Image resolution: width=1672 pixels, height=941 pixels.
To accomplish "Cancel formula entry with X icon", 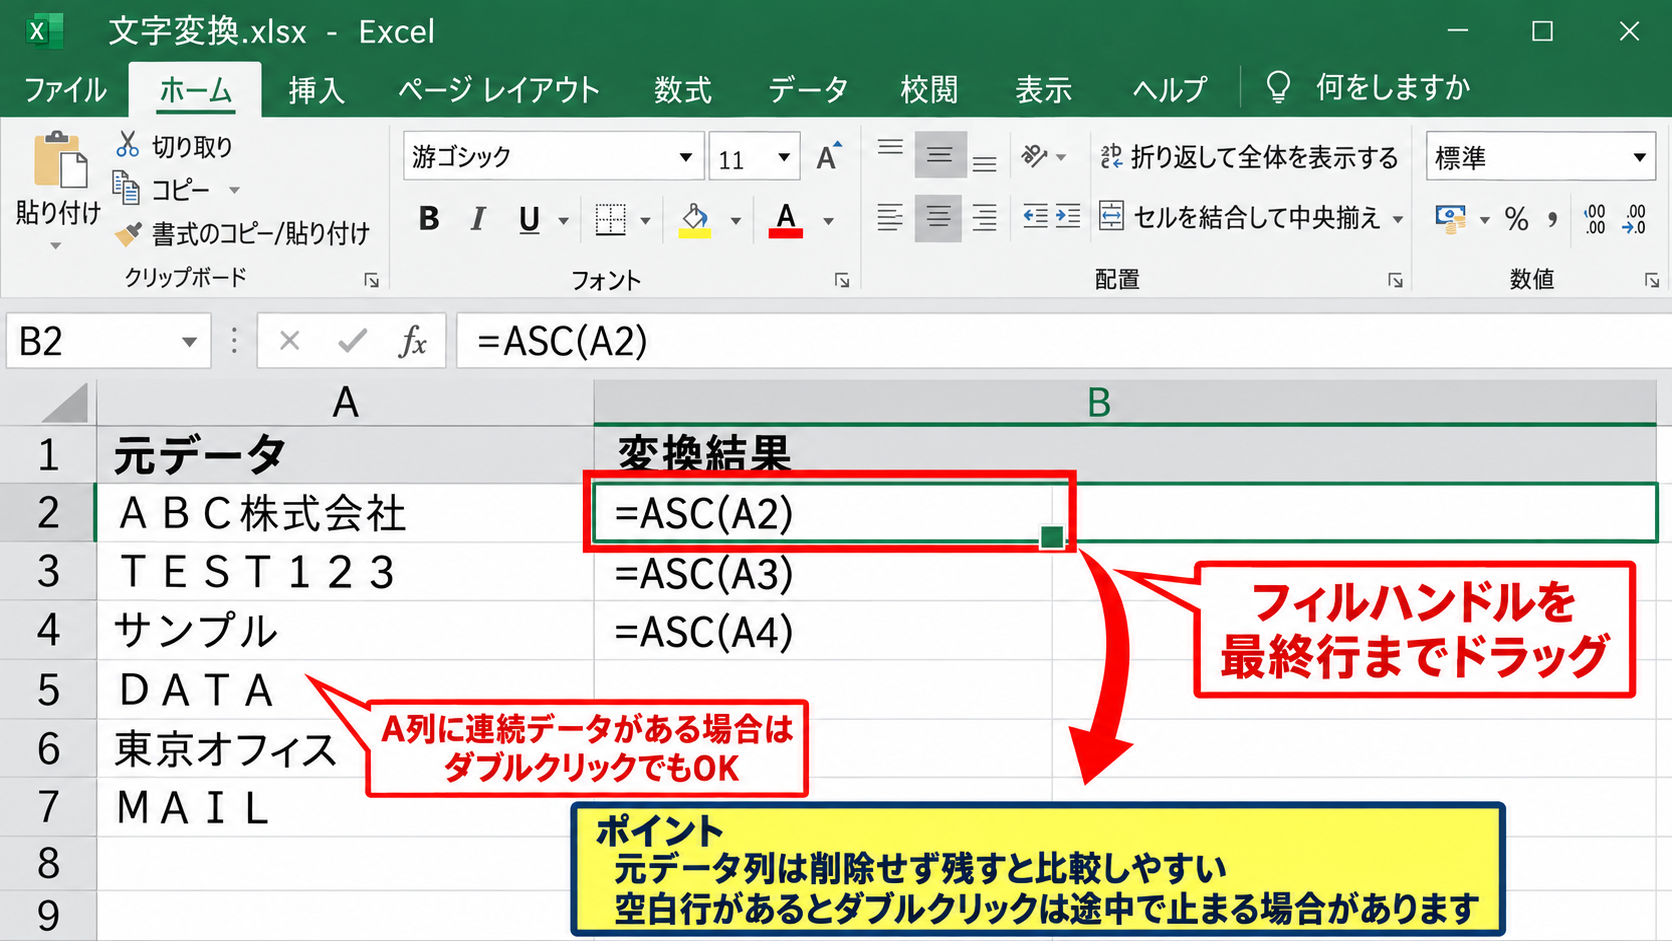I will coord(290,341).
